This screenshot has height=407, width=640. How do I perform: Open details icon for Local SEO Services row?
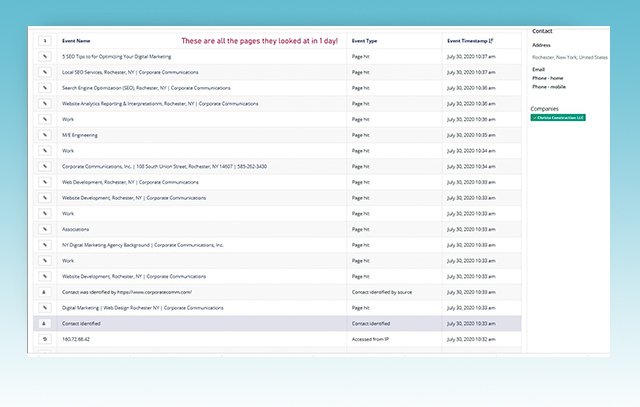point(45,72)
